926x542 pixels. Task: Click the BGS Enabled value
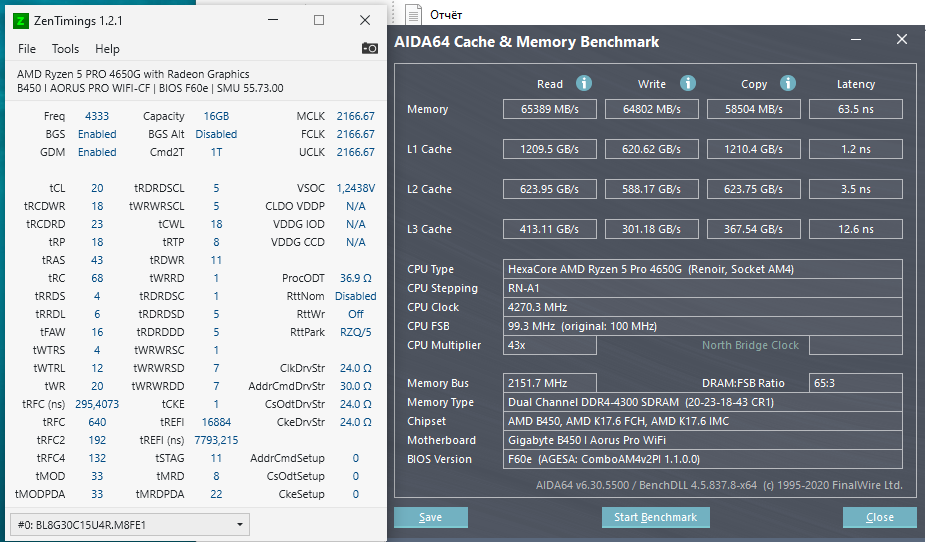(x=97, y=134)
